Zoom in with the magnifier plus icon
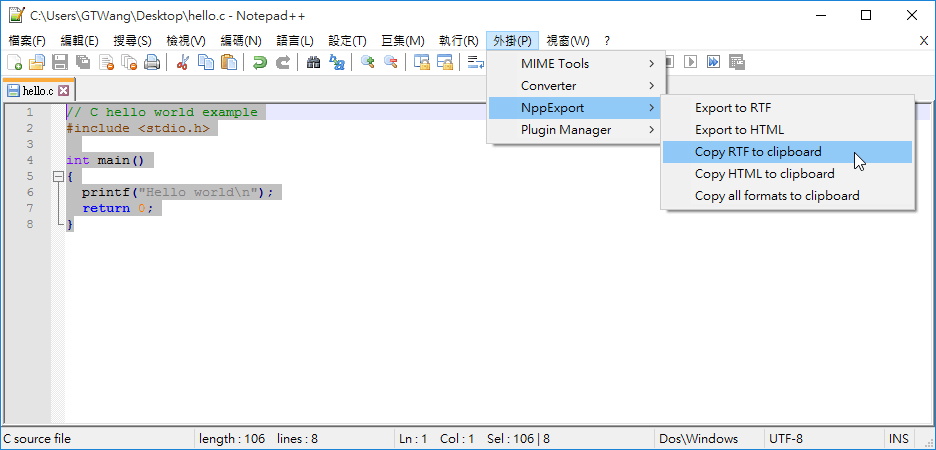936x450 pixels. [368, 62]
